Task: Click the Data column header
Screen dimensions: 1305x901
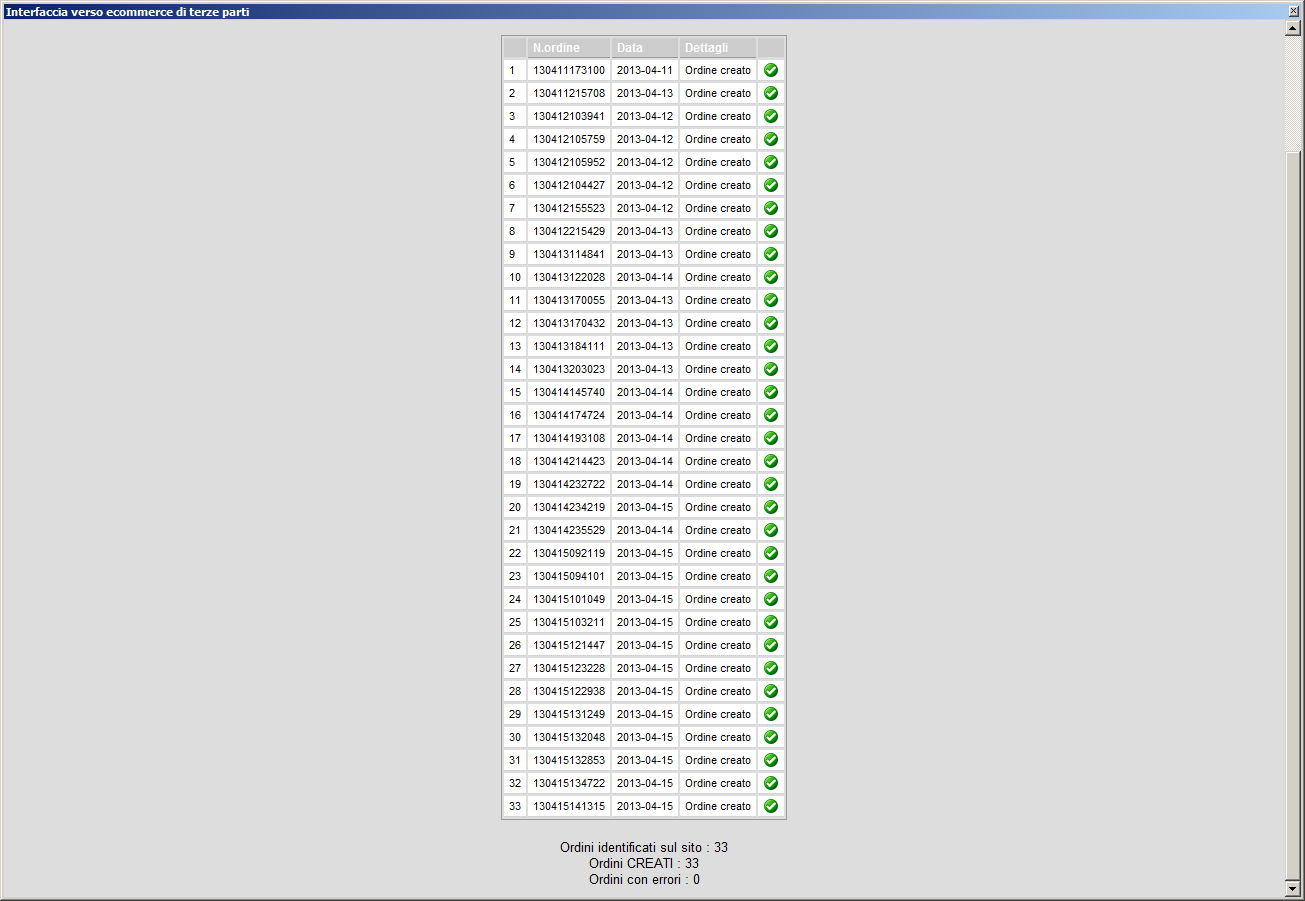Action: point(645,48)
